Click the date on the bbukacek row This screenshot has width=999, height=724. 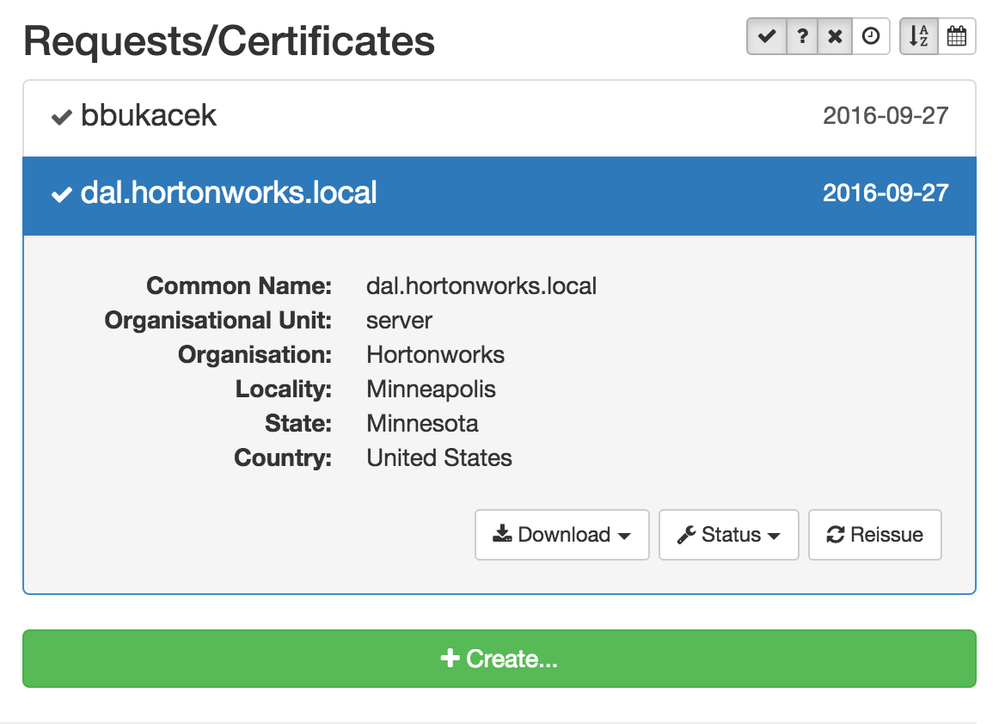pyautogui.click(x=885, y=116)
